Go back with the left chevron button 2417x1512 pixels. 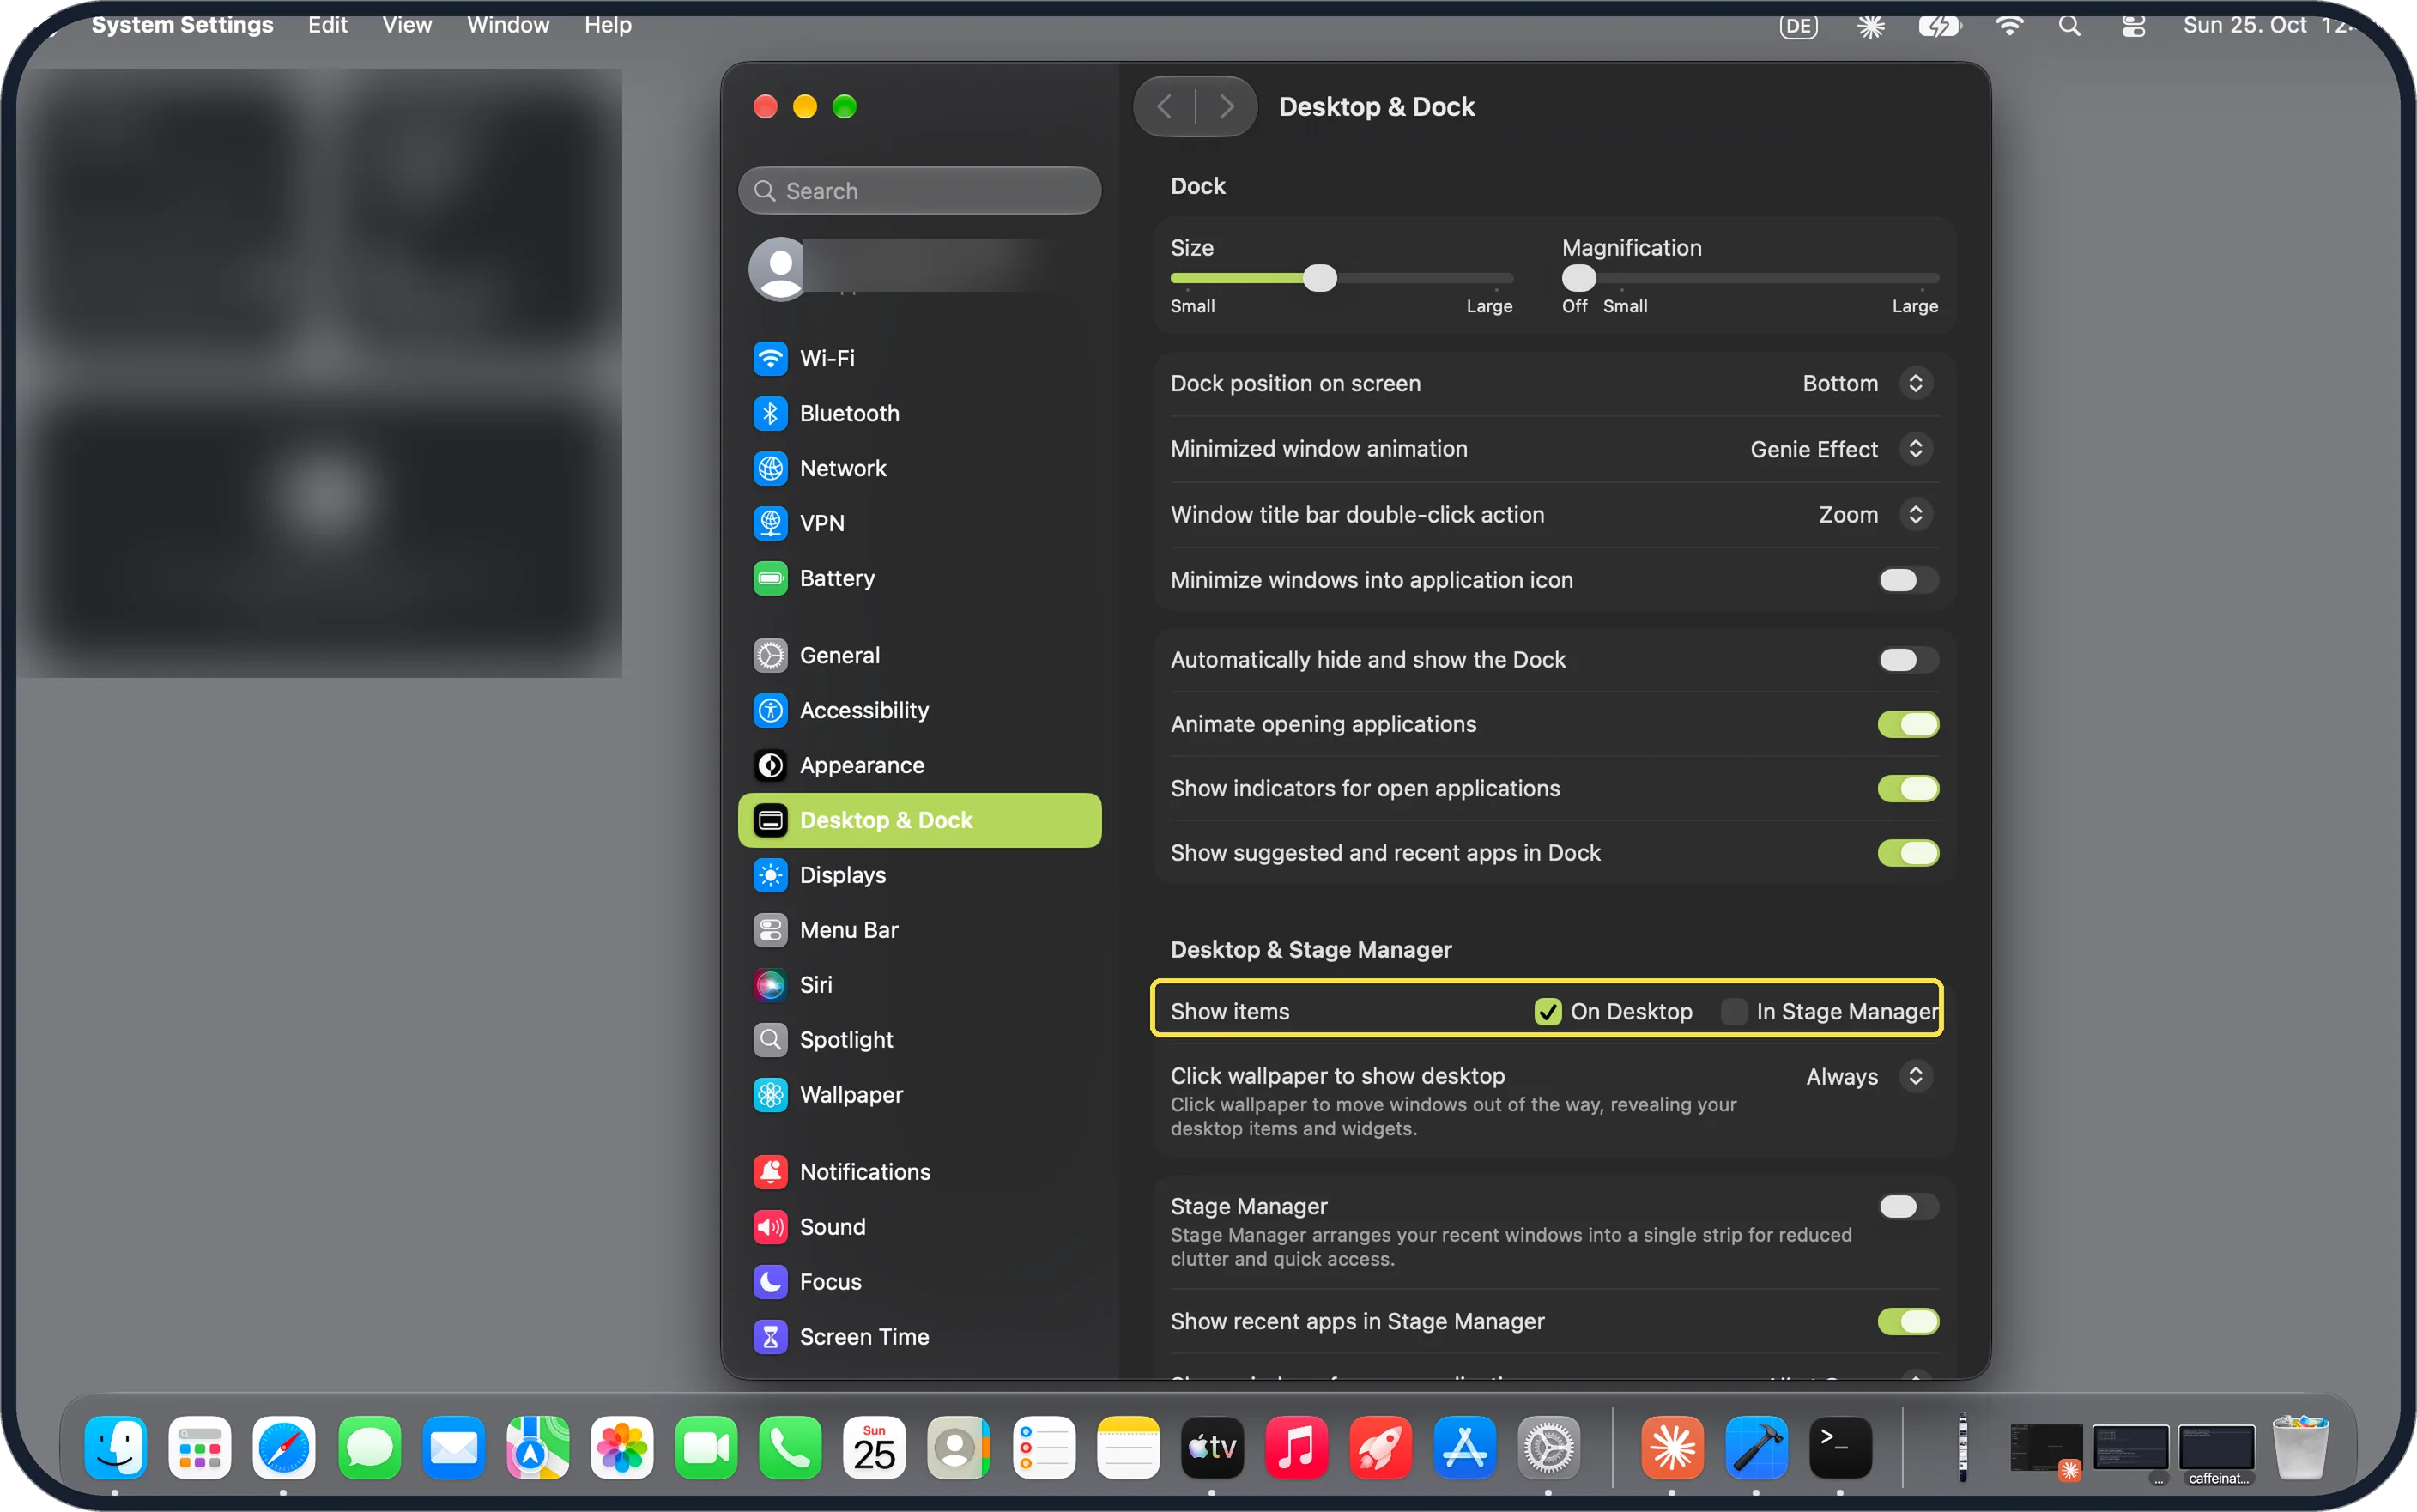pyautogui.click(x=1164, y=107)
